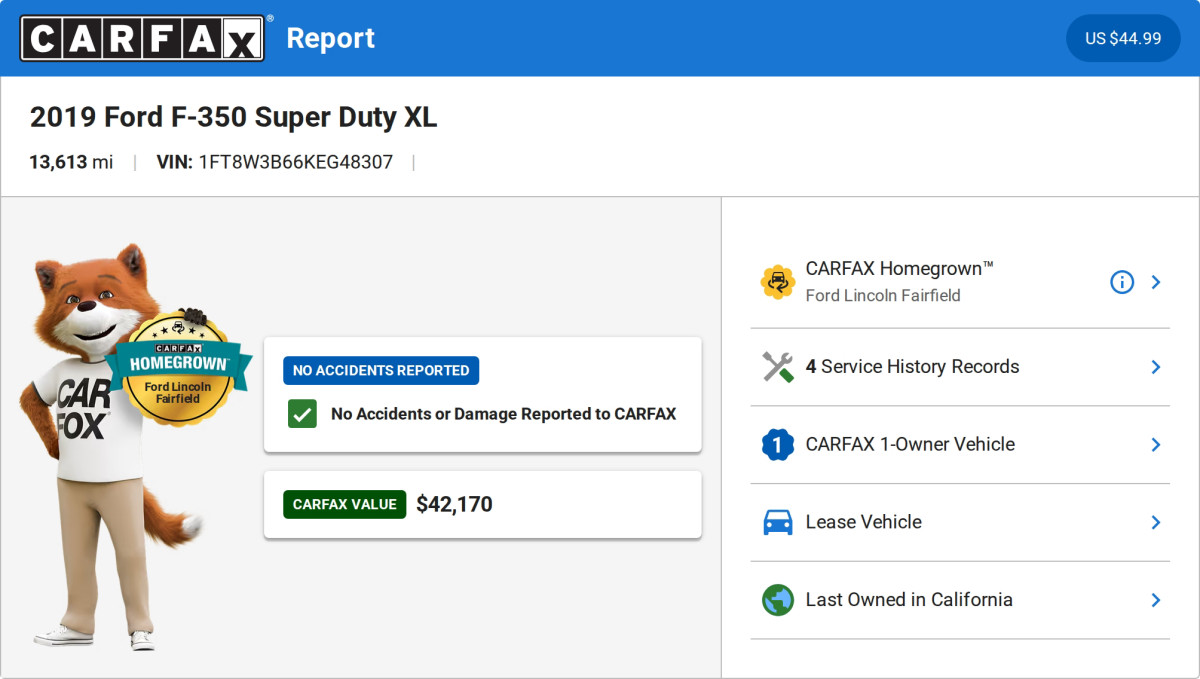Click the US $44.99 price button
Image resolution: width=1200 pixels, height=679 pixels.
[1123, 38]
